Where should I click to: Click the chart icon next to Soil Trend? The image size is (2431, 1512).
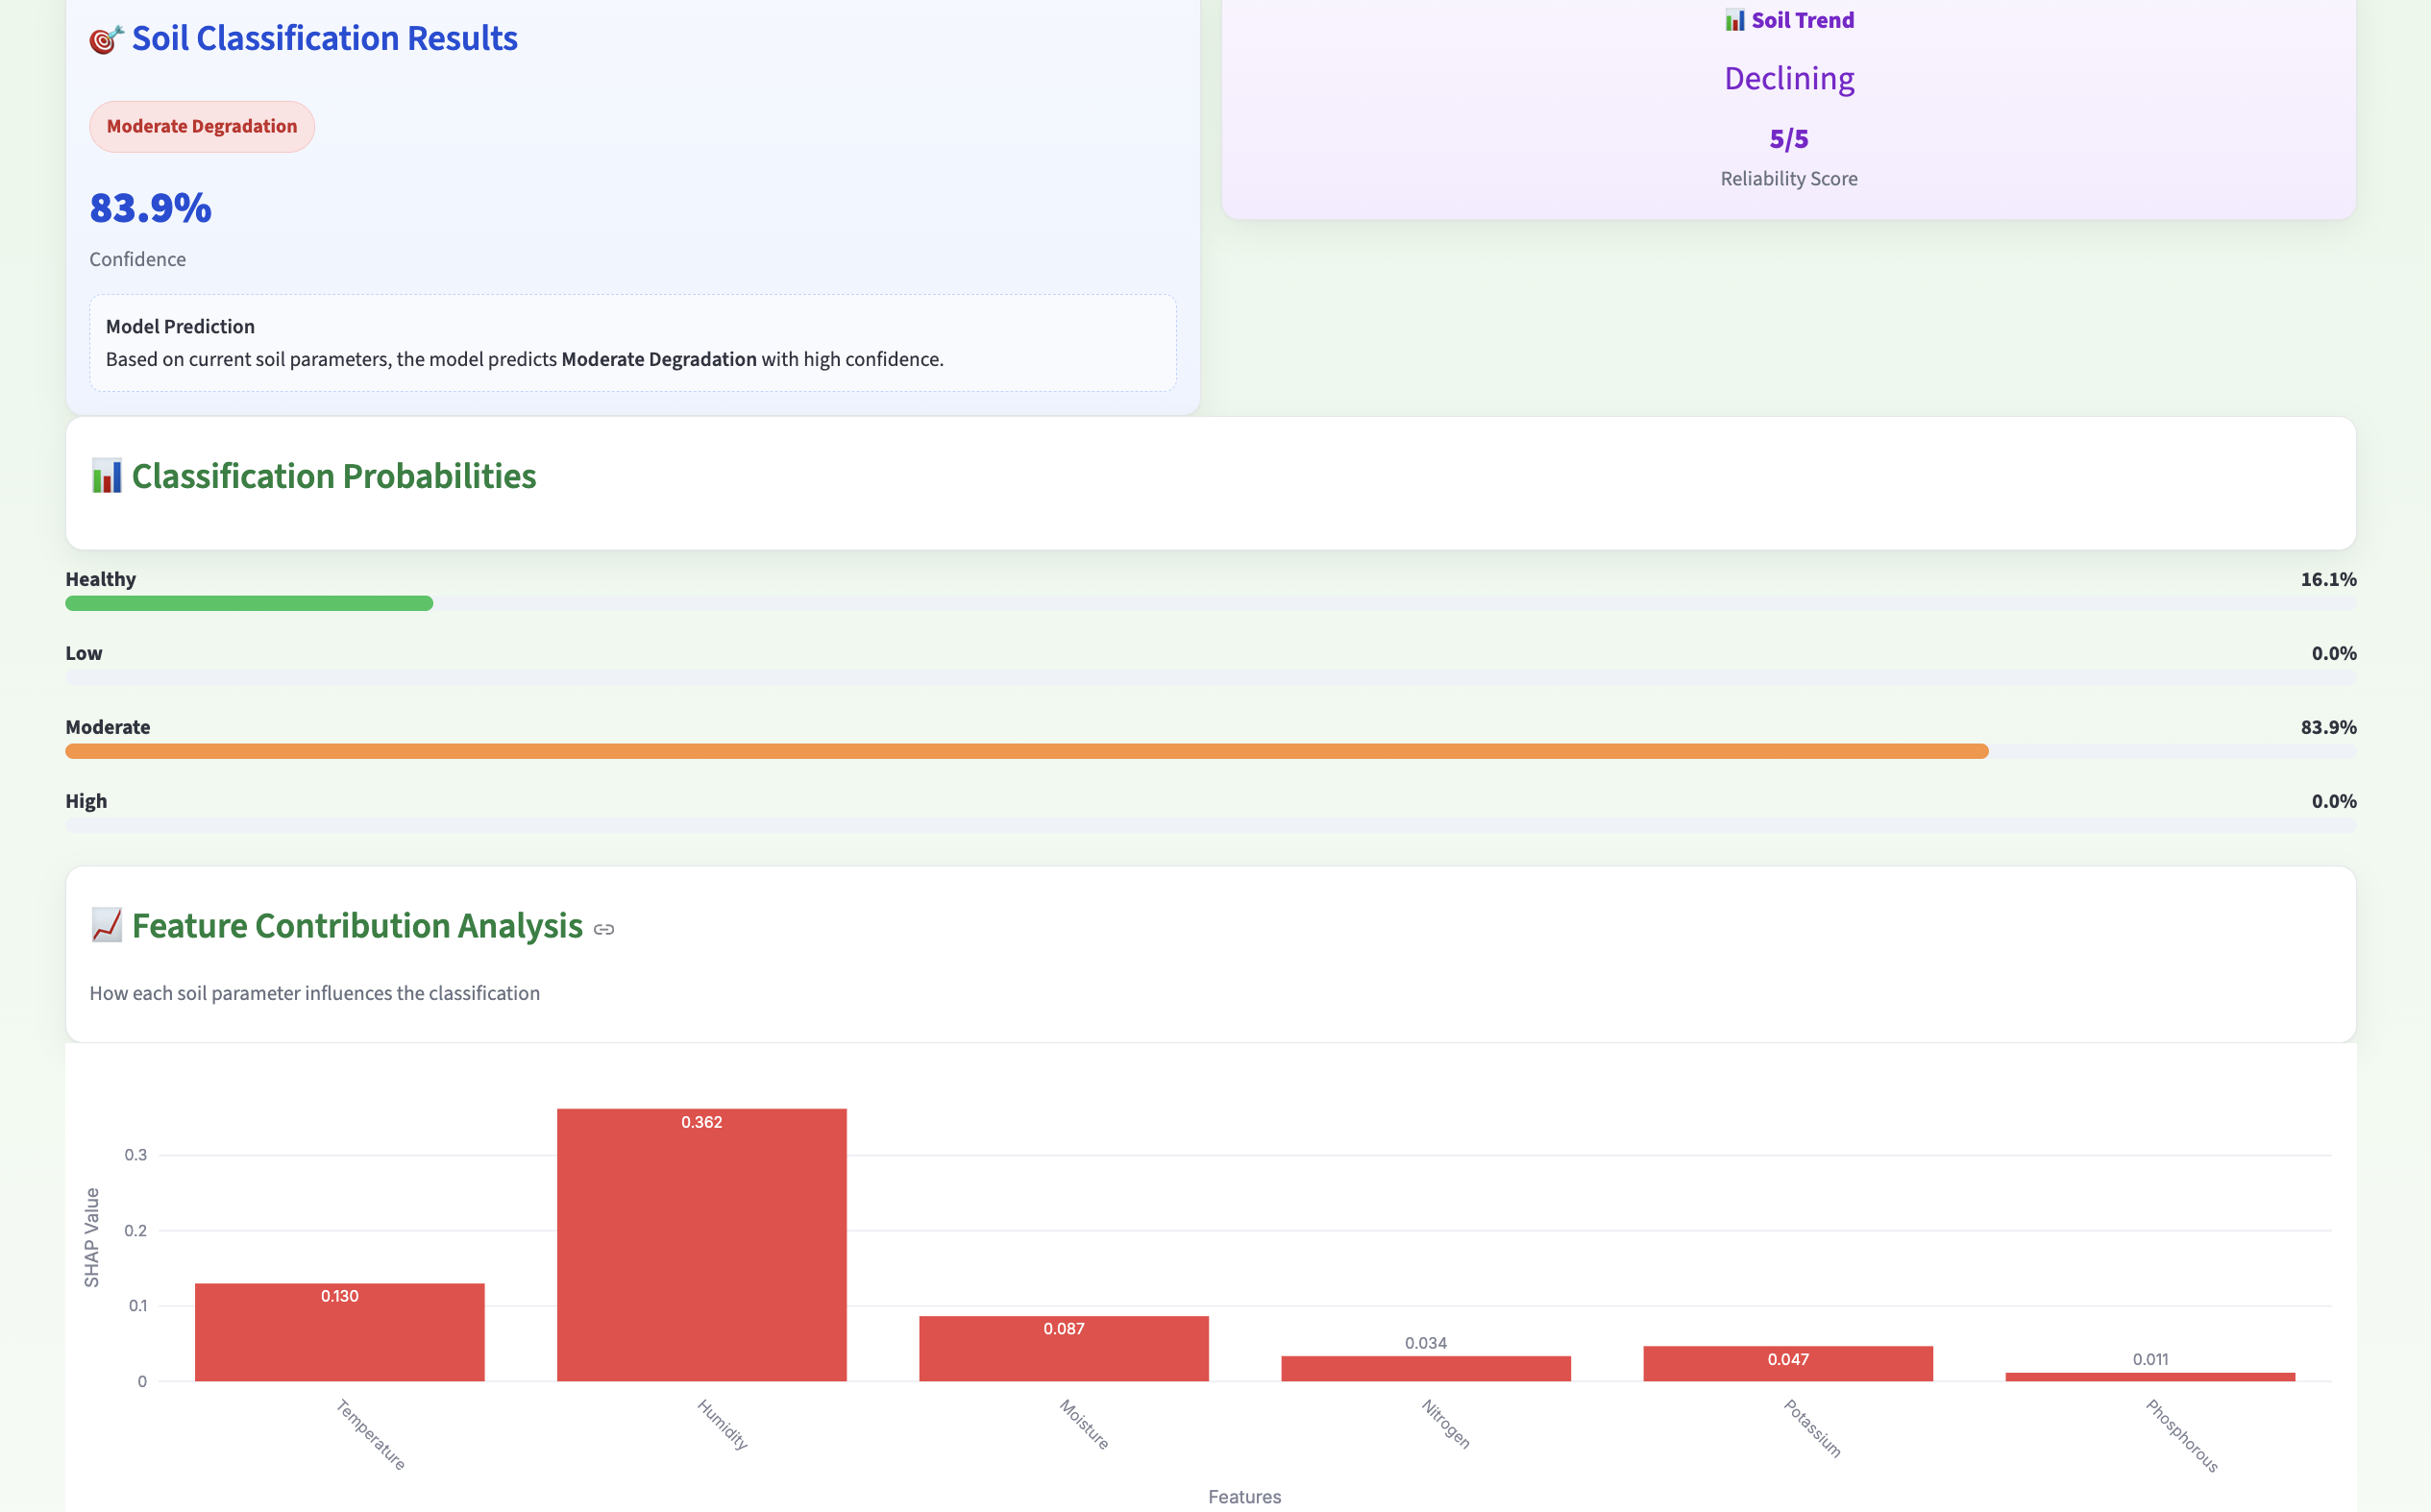pyautogui.click(x=1734, y=20)
